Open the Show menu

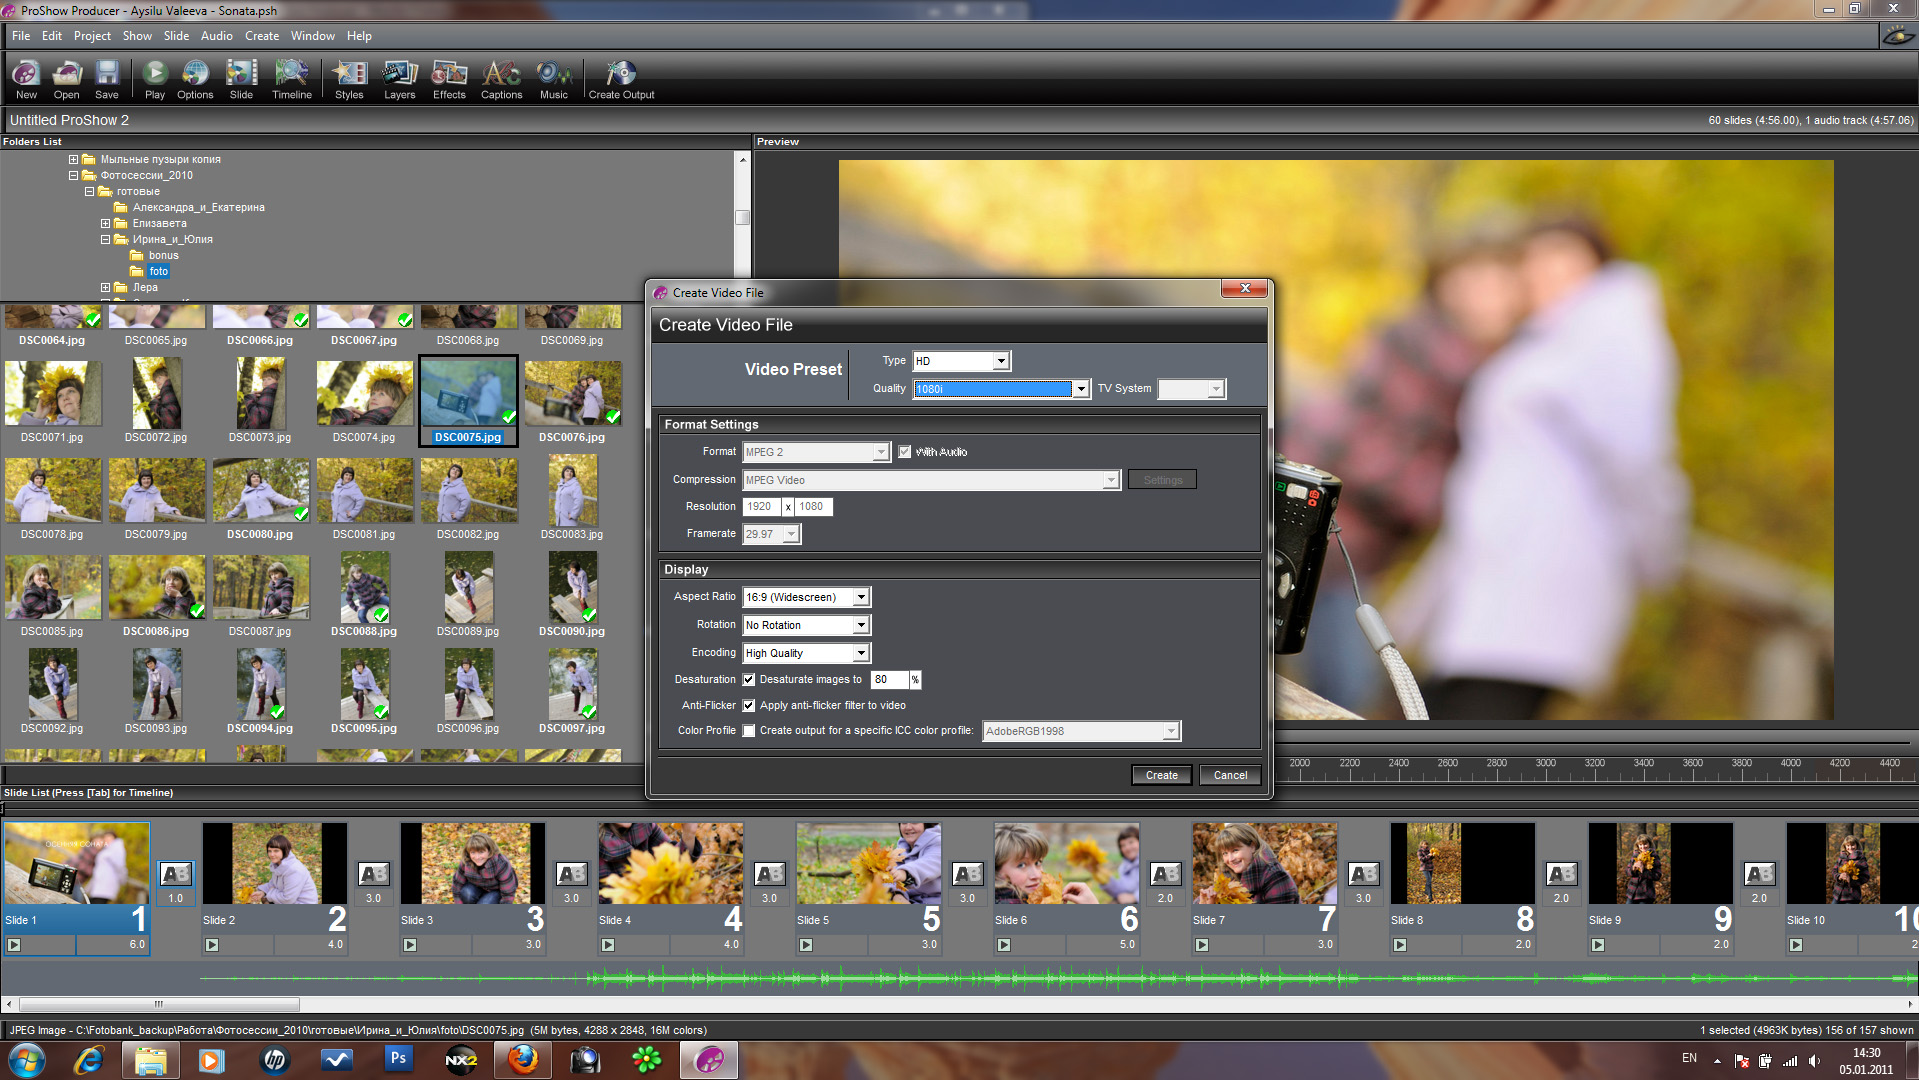coord(137,36)
